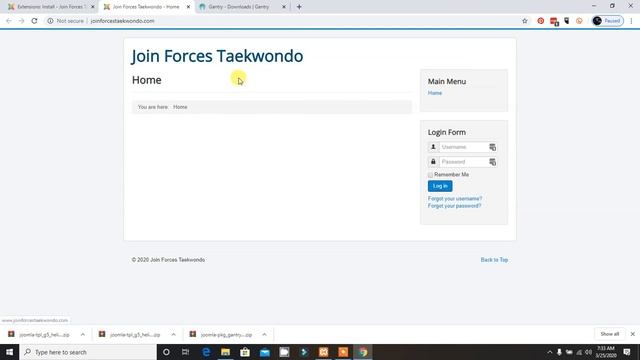640x360 pixels.
Task: Open Windows notification center
Action: point(627,352)
